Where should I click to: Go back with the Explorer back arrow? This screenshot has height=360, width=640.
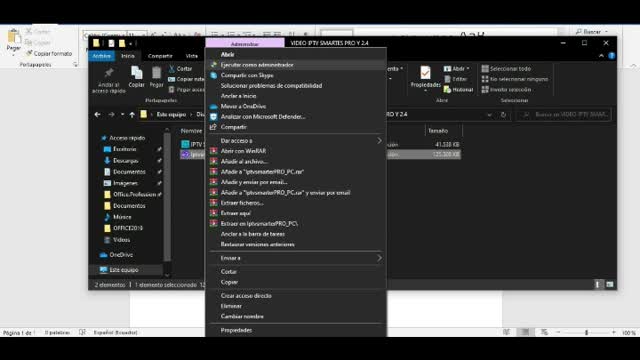[97, 115]
